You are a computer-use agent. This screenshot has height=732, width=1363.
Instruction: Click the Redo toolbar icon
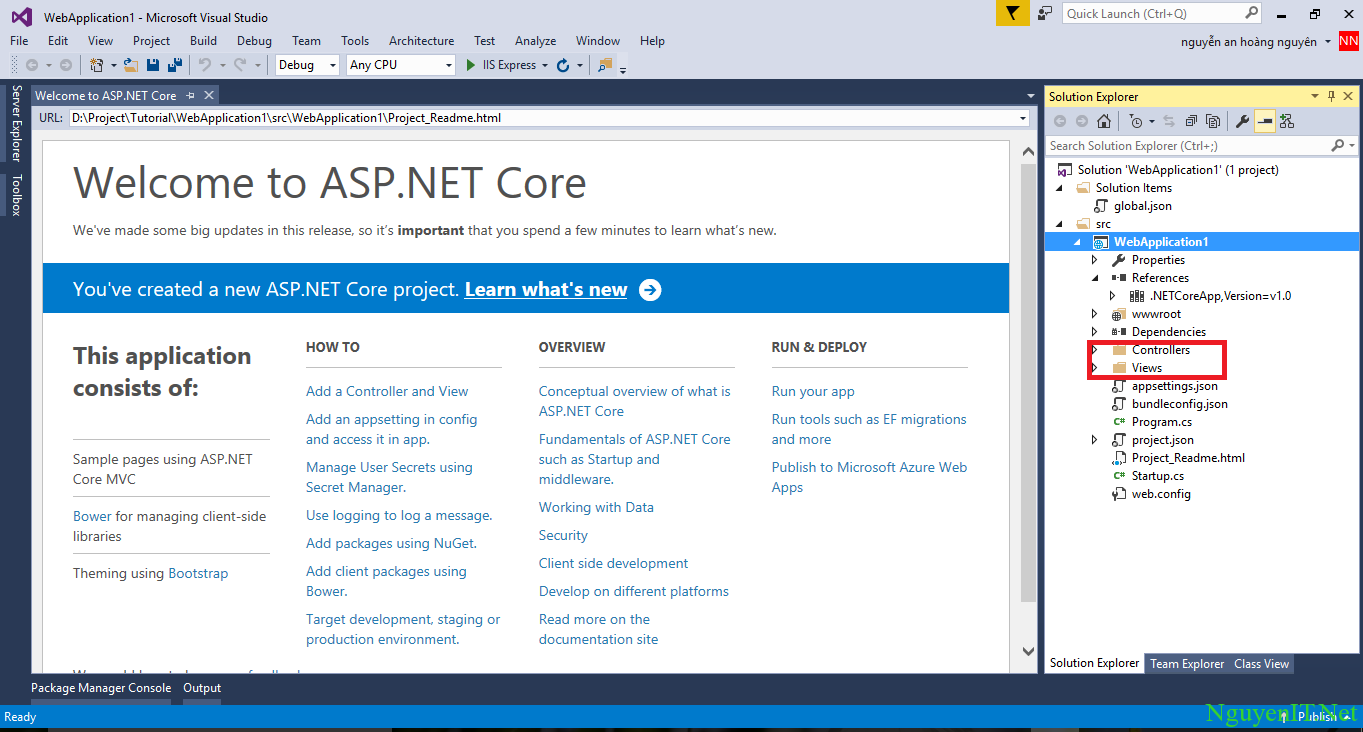240,65
